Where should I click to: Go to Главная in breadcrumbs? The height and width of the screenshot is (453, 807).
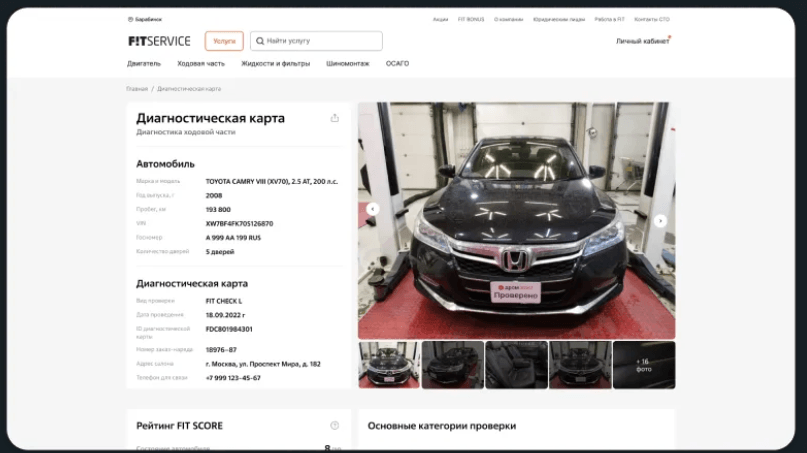[x=137, y=89]
